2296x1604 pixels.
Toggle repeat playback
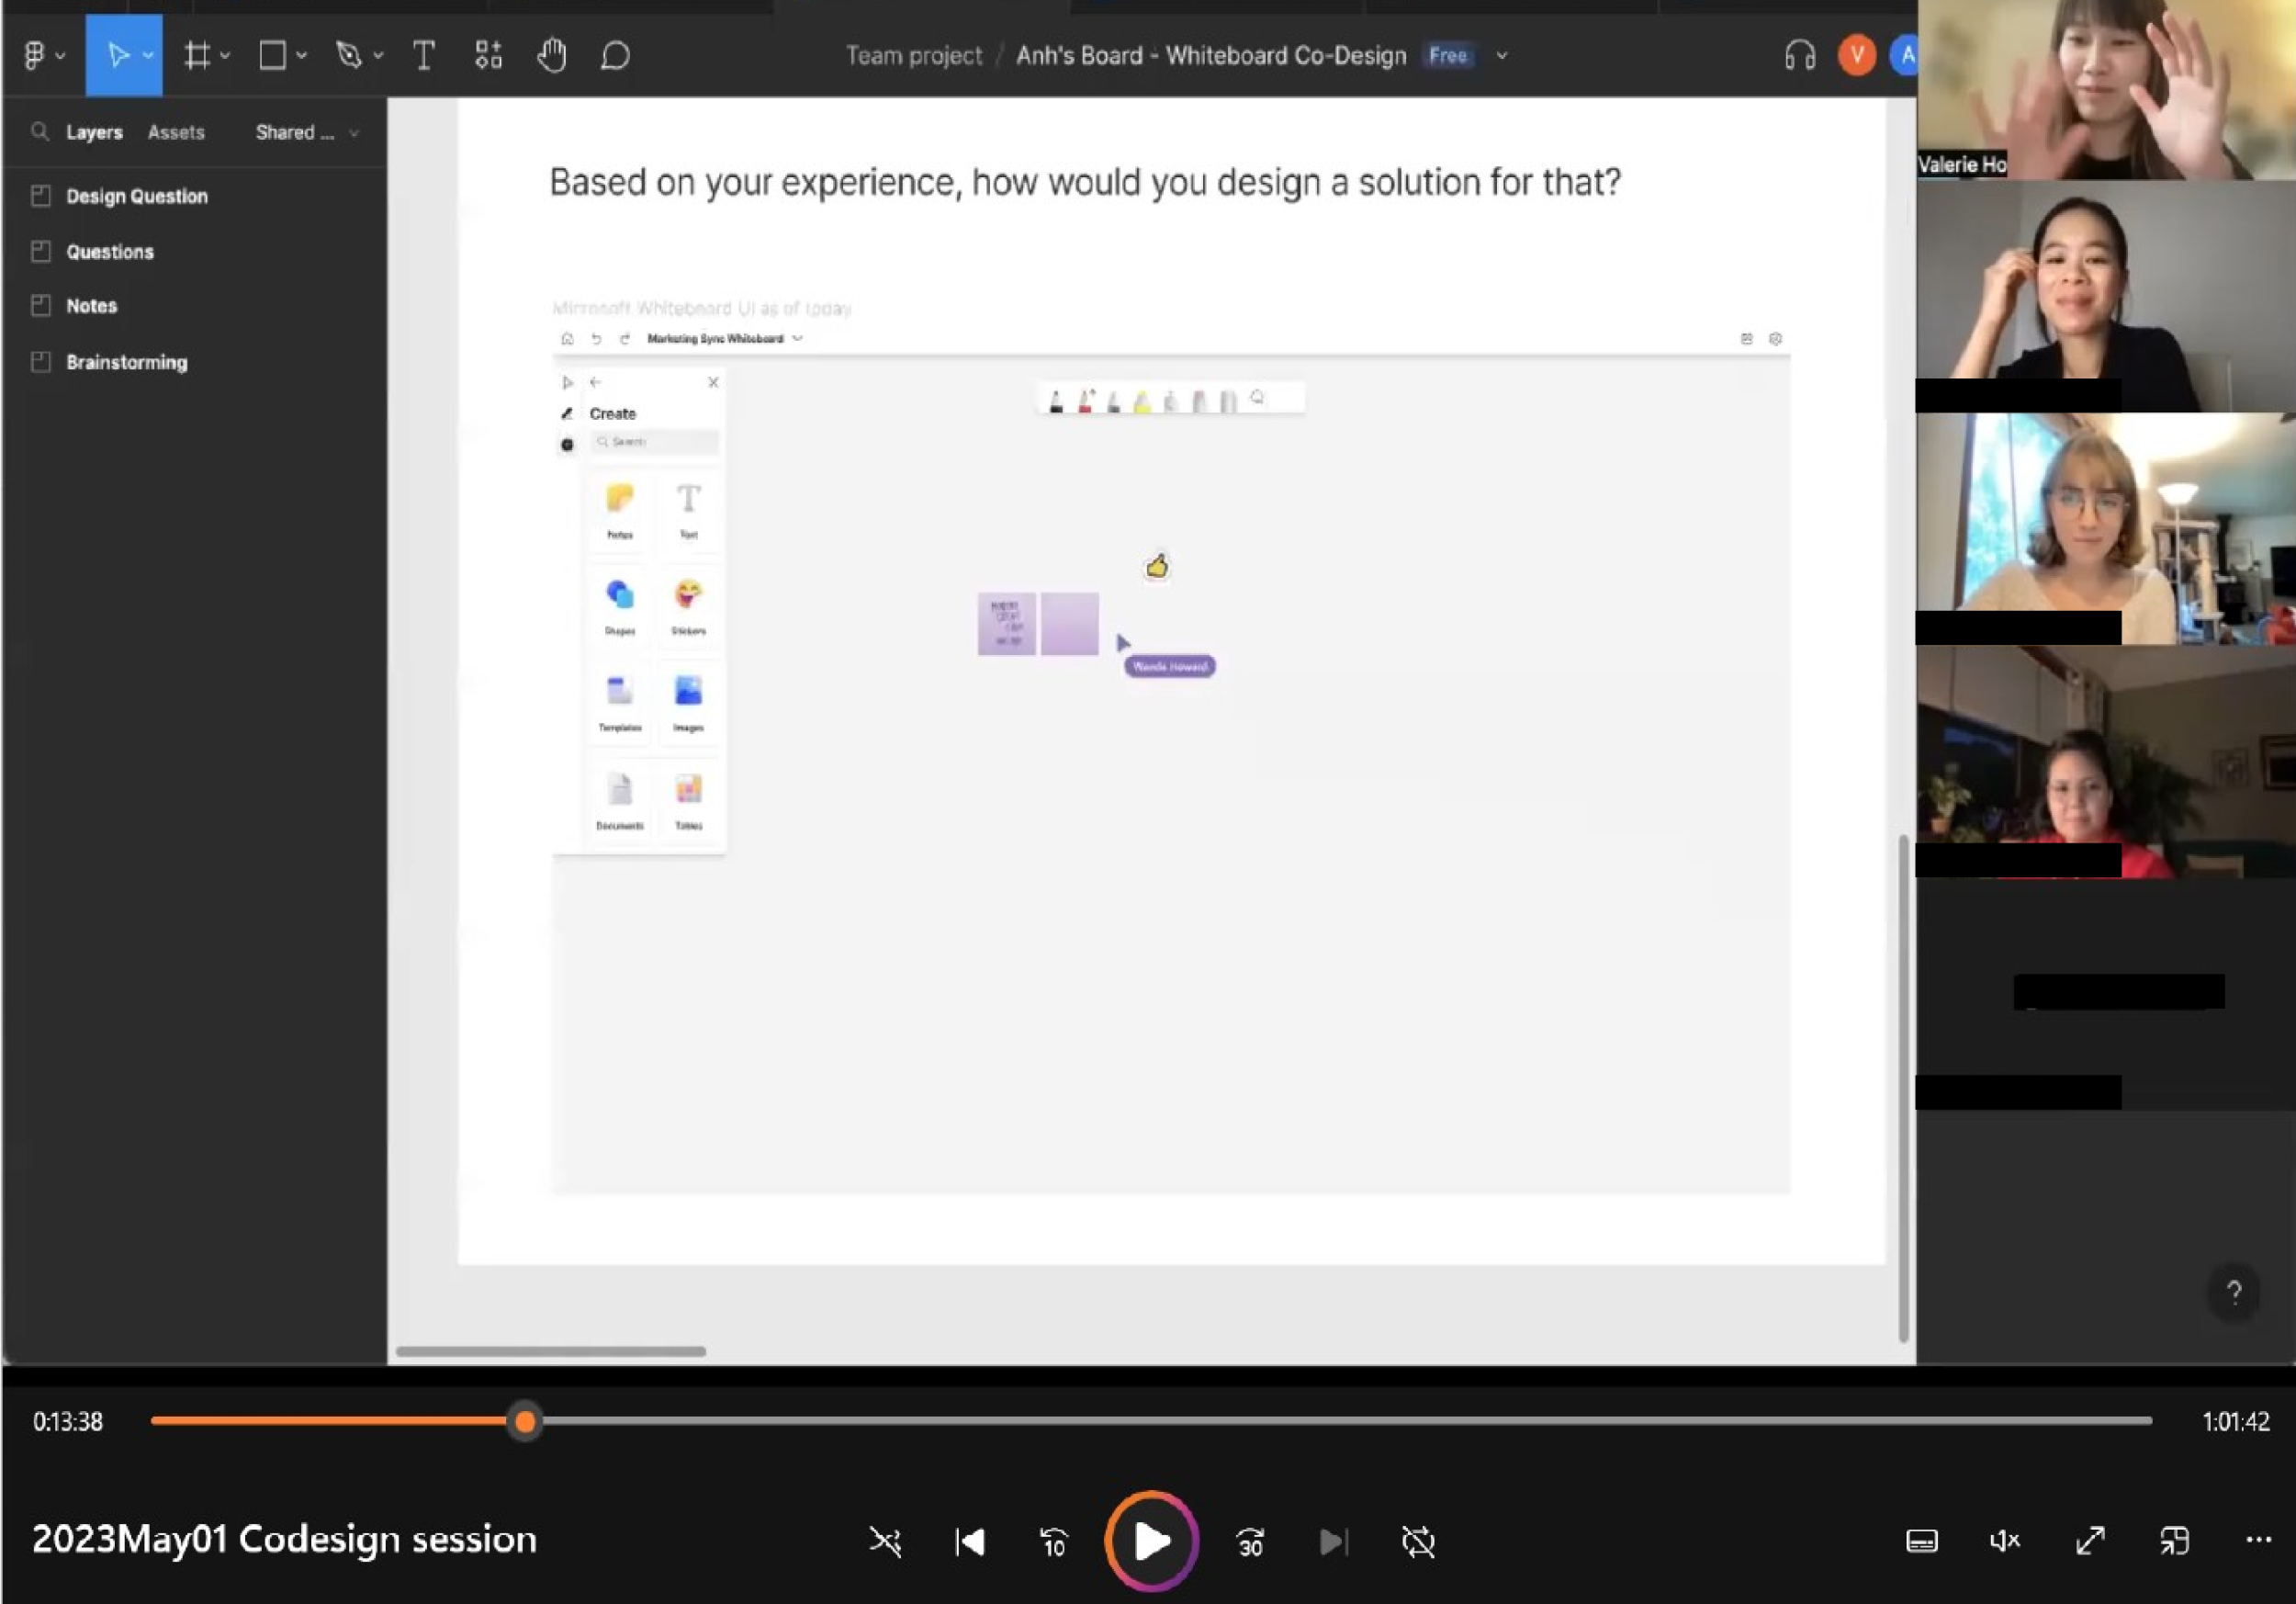[1418, 1541]
